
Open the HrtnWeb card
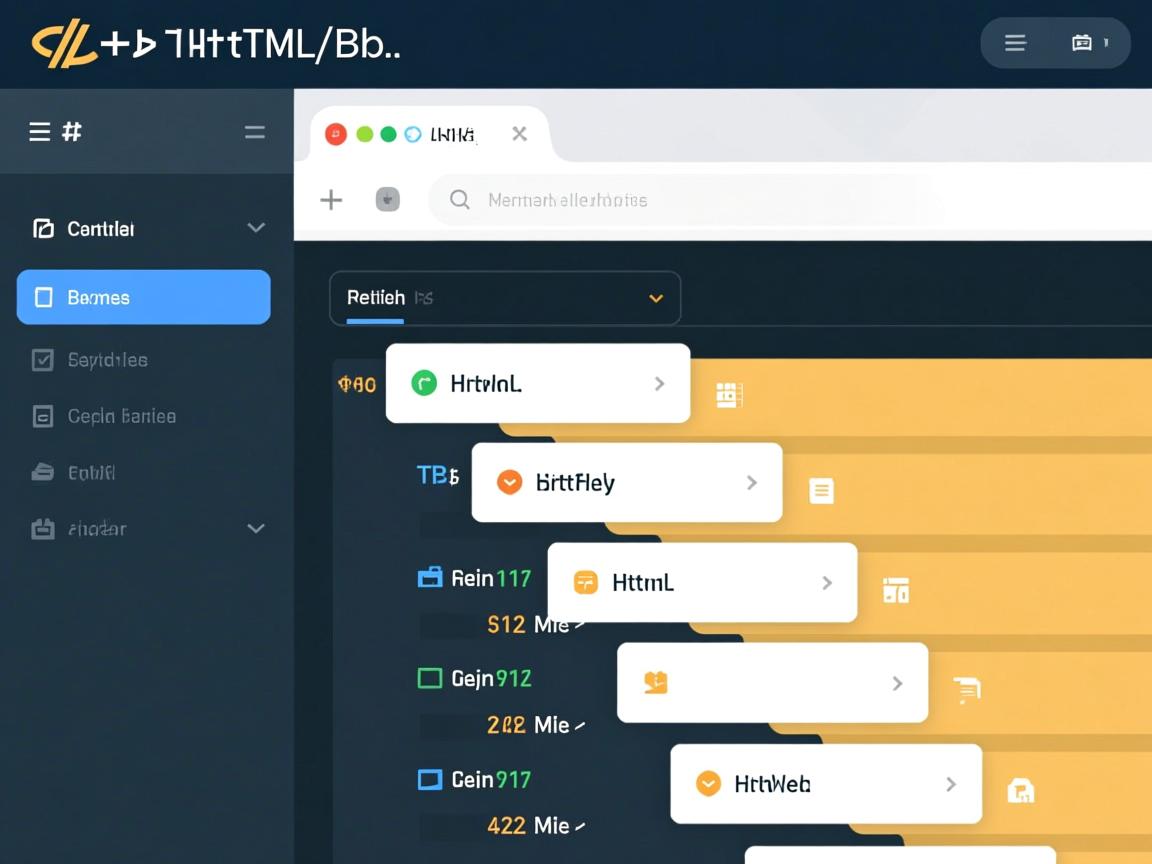pos(825,784)
